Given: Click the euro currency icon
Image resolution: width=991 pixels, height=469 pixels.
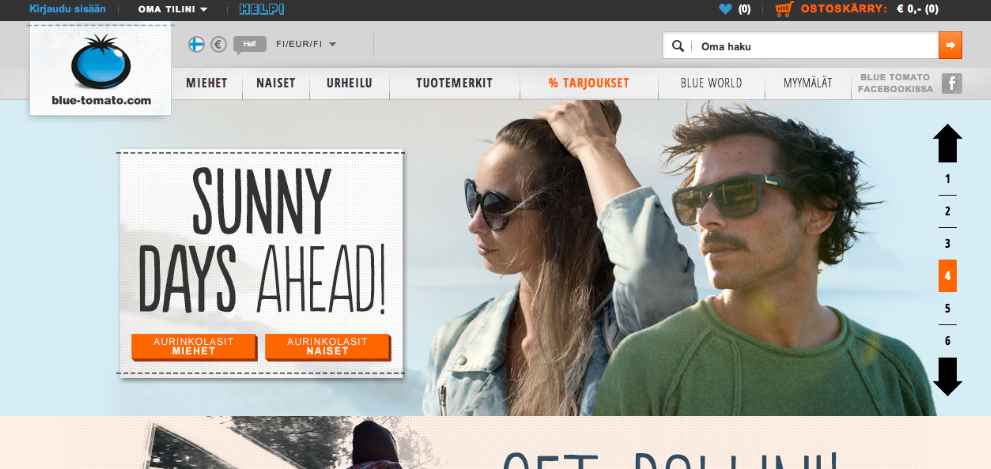Looking at the screenshot, I should tap(219, 44).
